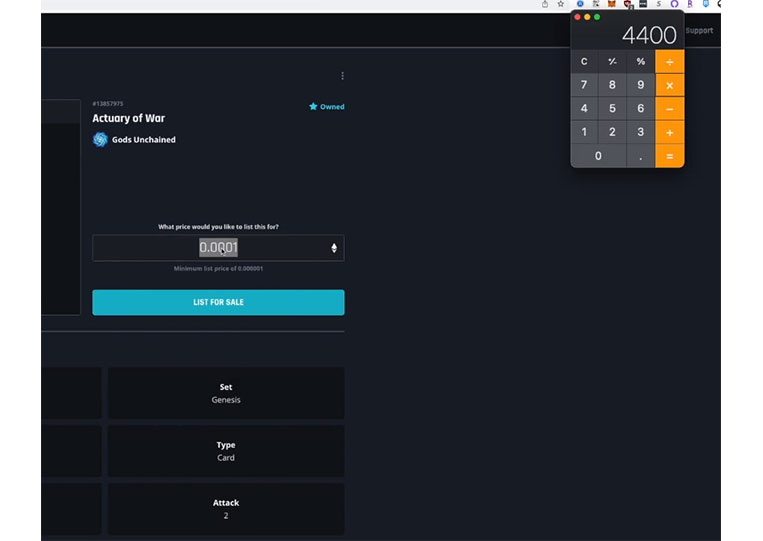The image size is (763, 541).
Task: Click the 6 key on Calculator
Action: pyautogui.click(x=640, y=108)
